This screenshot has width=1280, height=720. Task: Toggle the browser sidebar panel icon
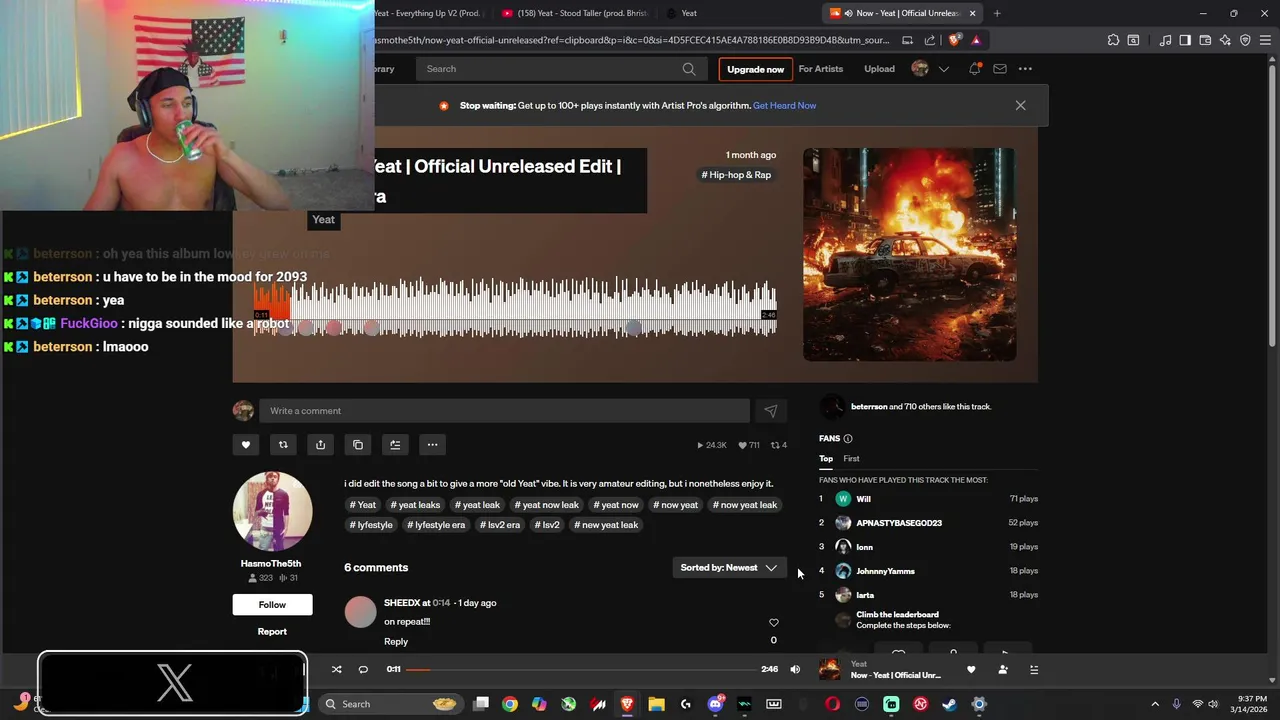(x=1185, y=40)
